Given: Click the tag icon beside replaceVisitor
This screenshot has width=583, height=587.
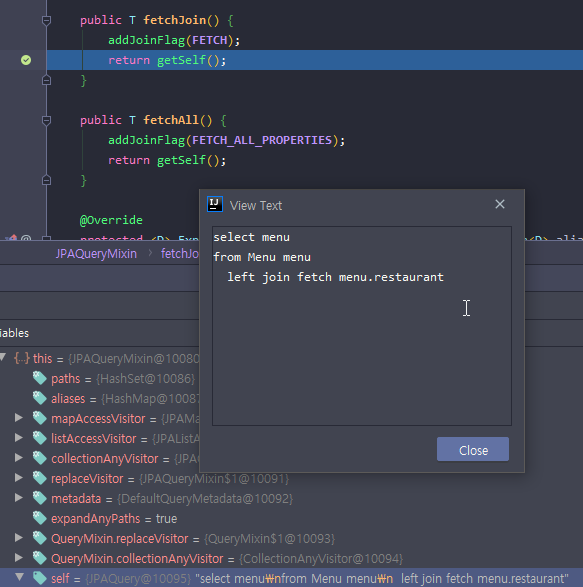Looking at the screenshot, I should tap(39, 478).
